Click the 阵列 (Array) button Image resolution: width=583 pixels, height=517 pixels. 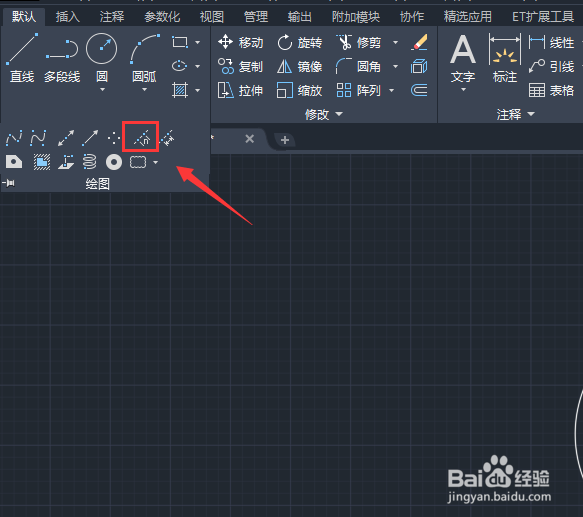pos(359,90)
